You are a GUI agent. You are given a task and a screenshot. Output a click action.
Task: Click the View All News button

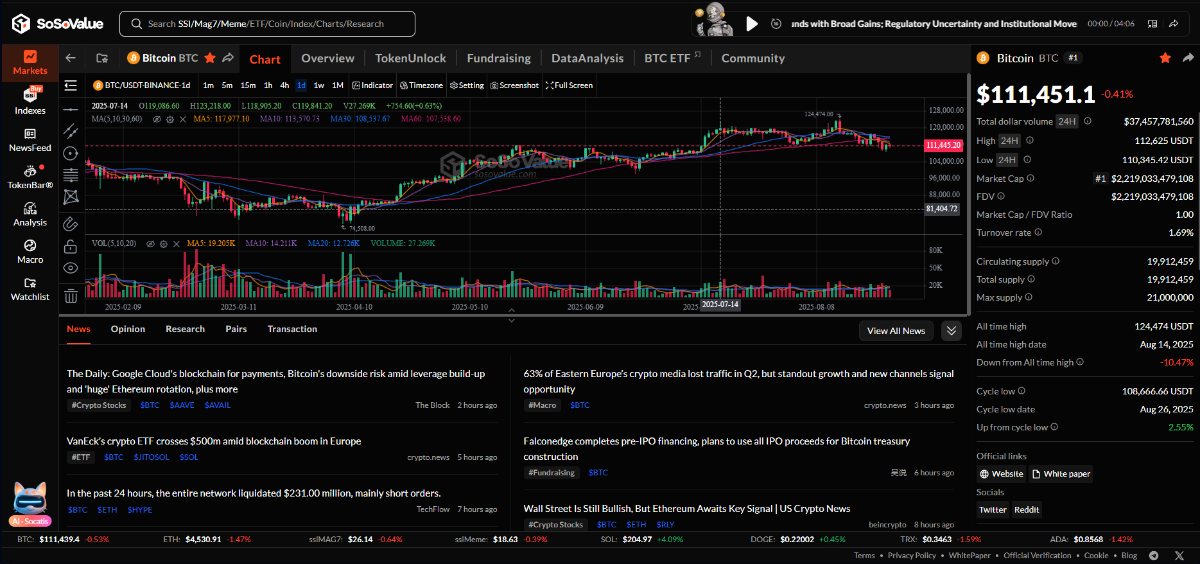tap(896, 330)
